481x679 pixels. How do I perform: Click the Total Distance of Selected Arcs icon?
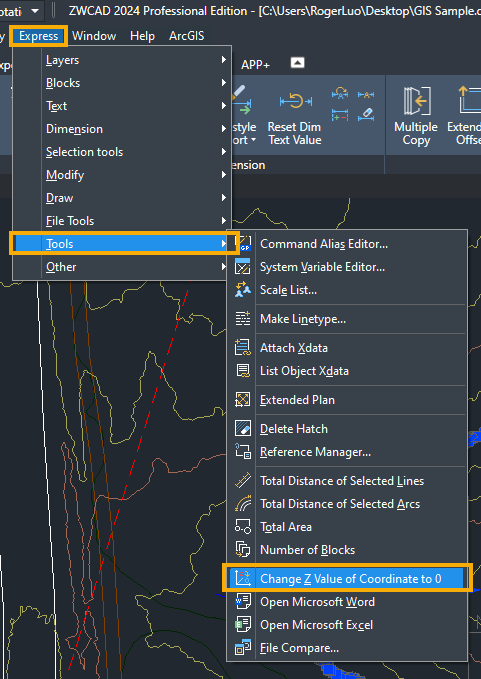click(x=242, y=504)
